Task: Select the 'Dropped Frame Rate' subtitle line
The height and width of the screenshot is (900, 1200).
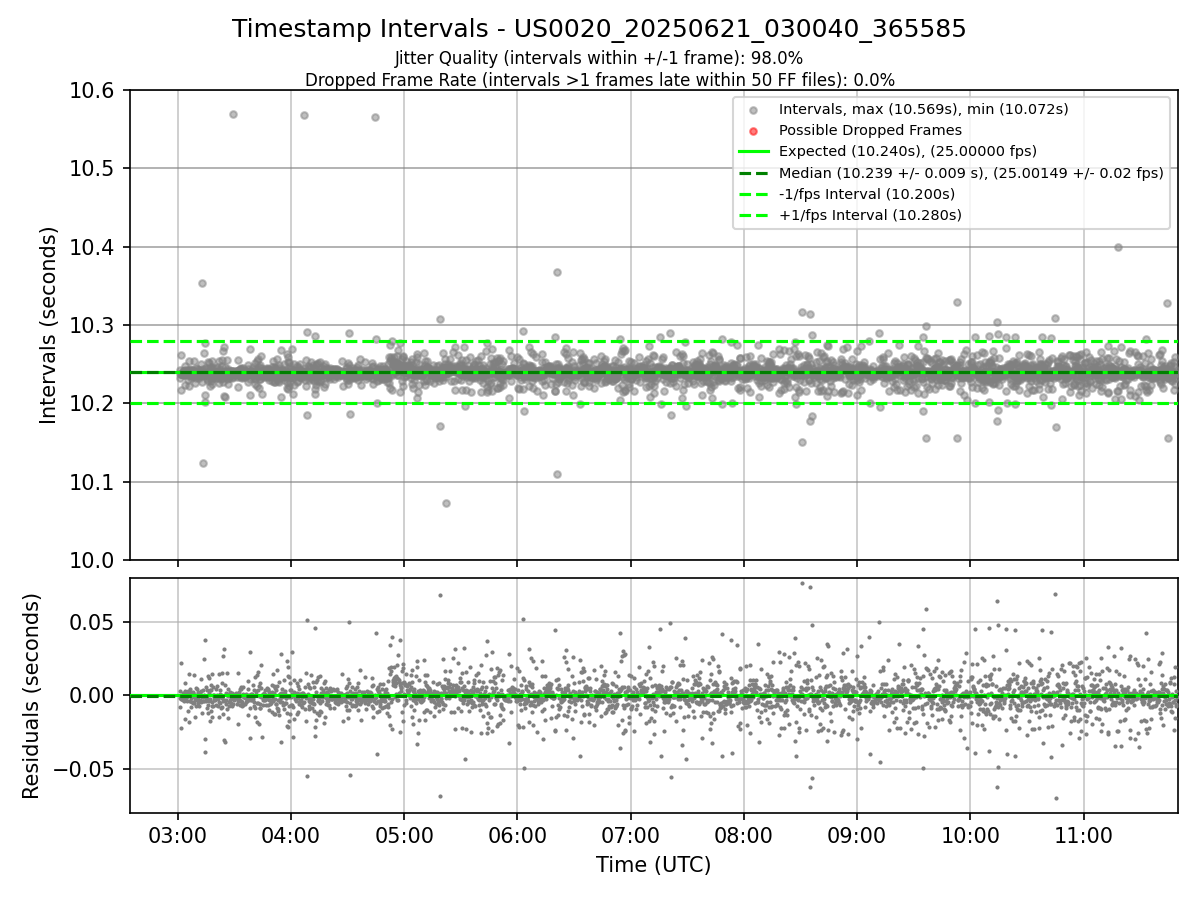Action: (x=599, y=80)
